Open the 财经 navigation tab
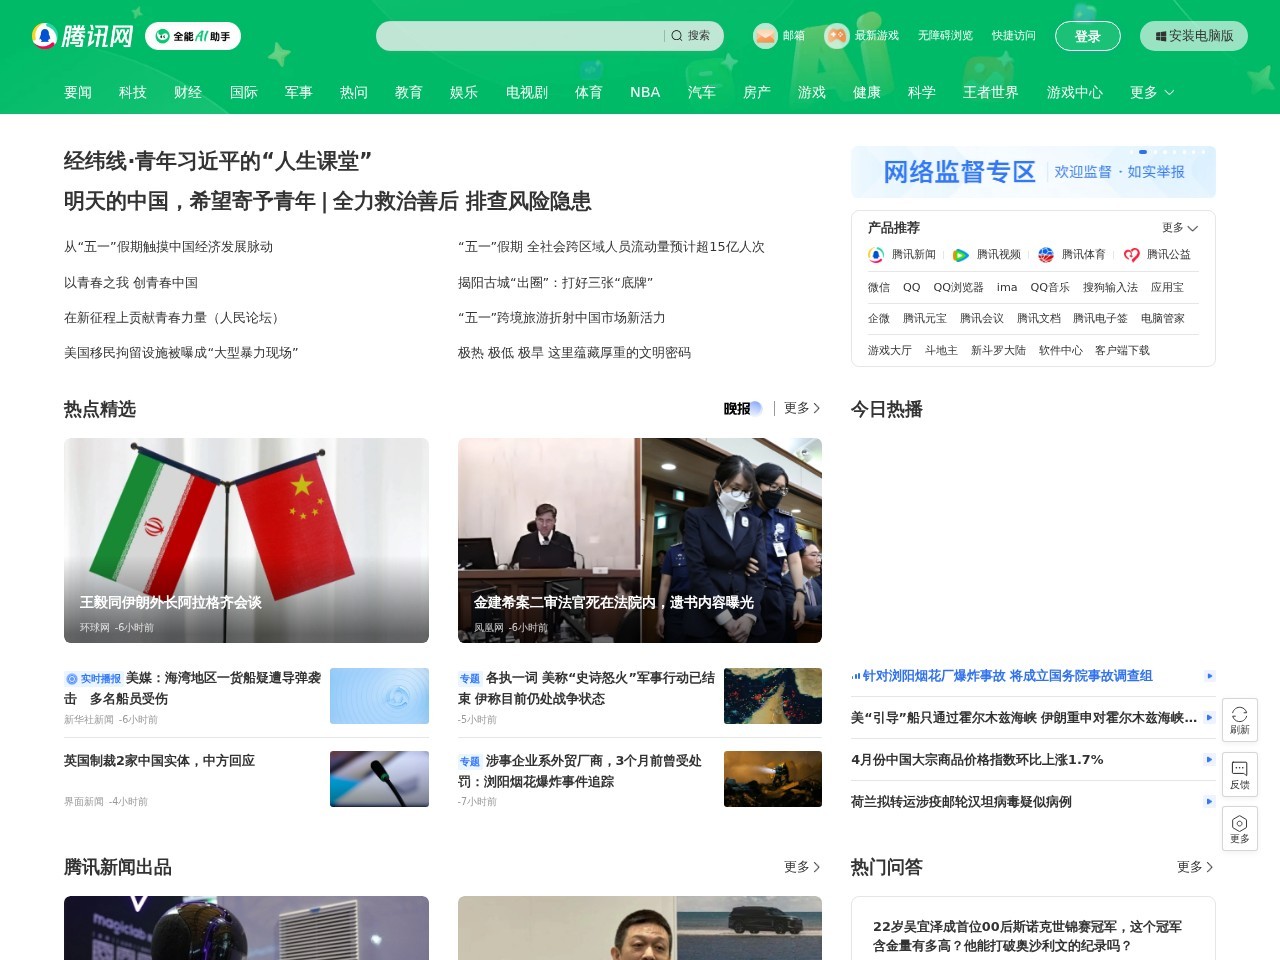This screenshot has height=960, width=1280. tap(188, 92)
